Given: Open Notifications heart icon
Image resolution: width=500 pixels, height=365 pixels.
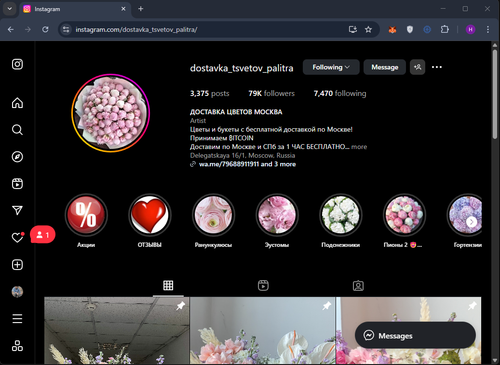Looking at the screenshot, I should point(17,237).
